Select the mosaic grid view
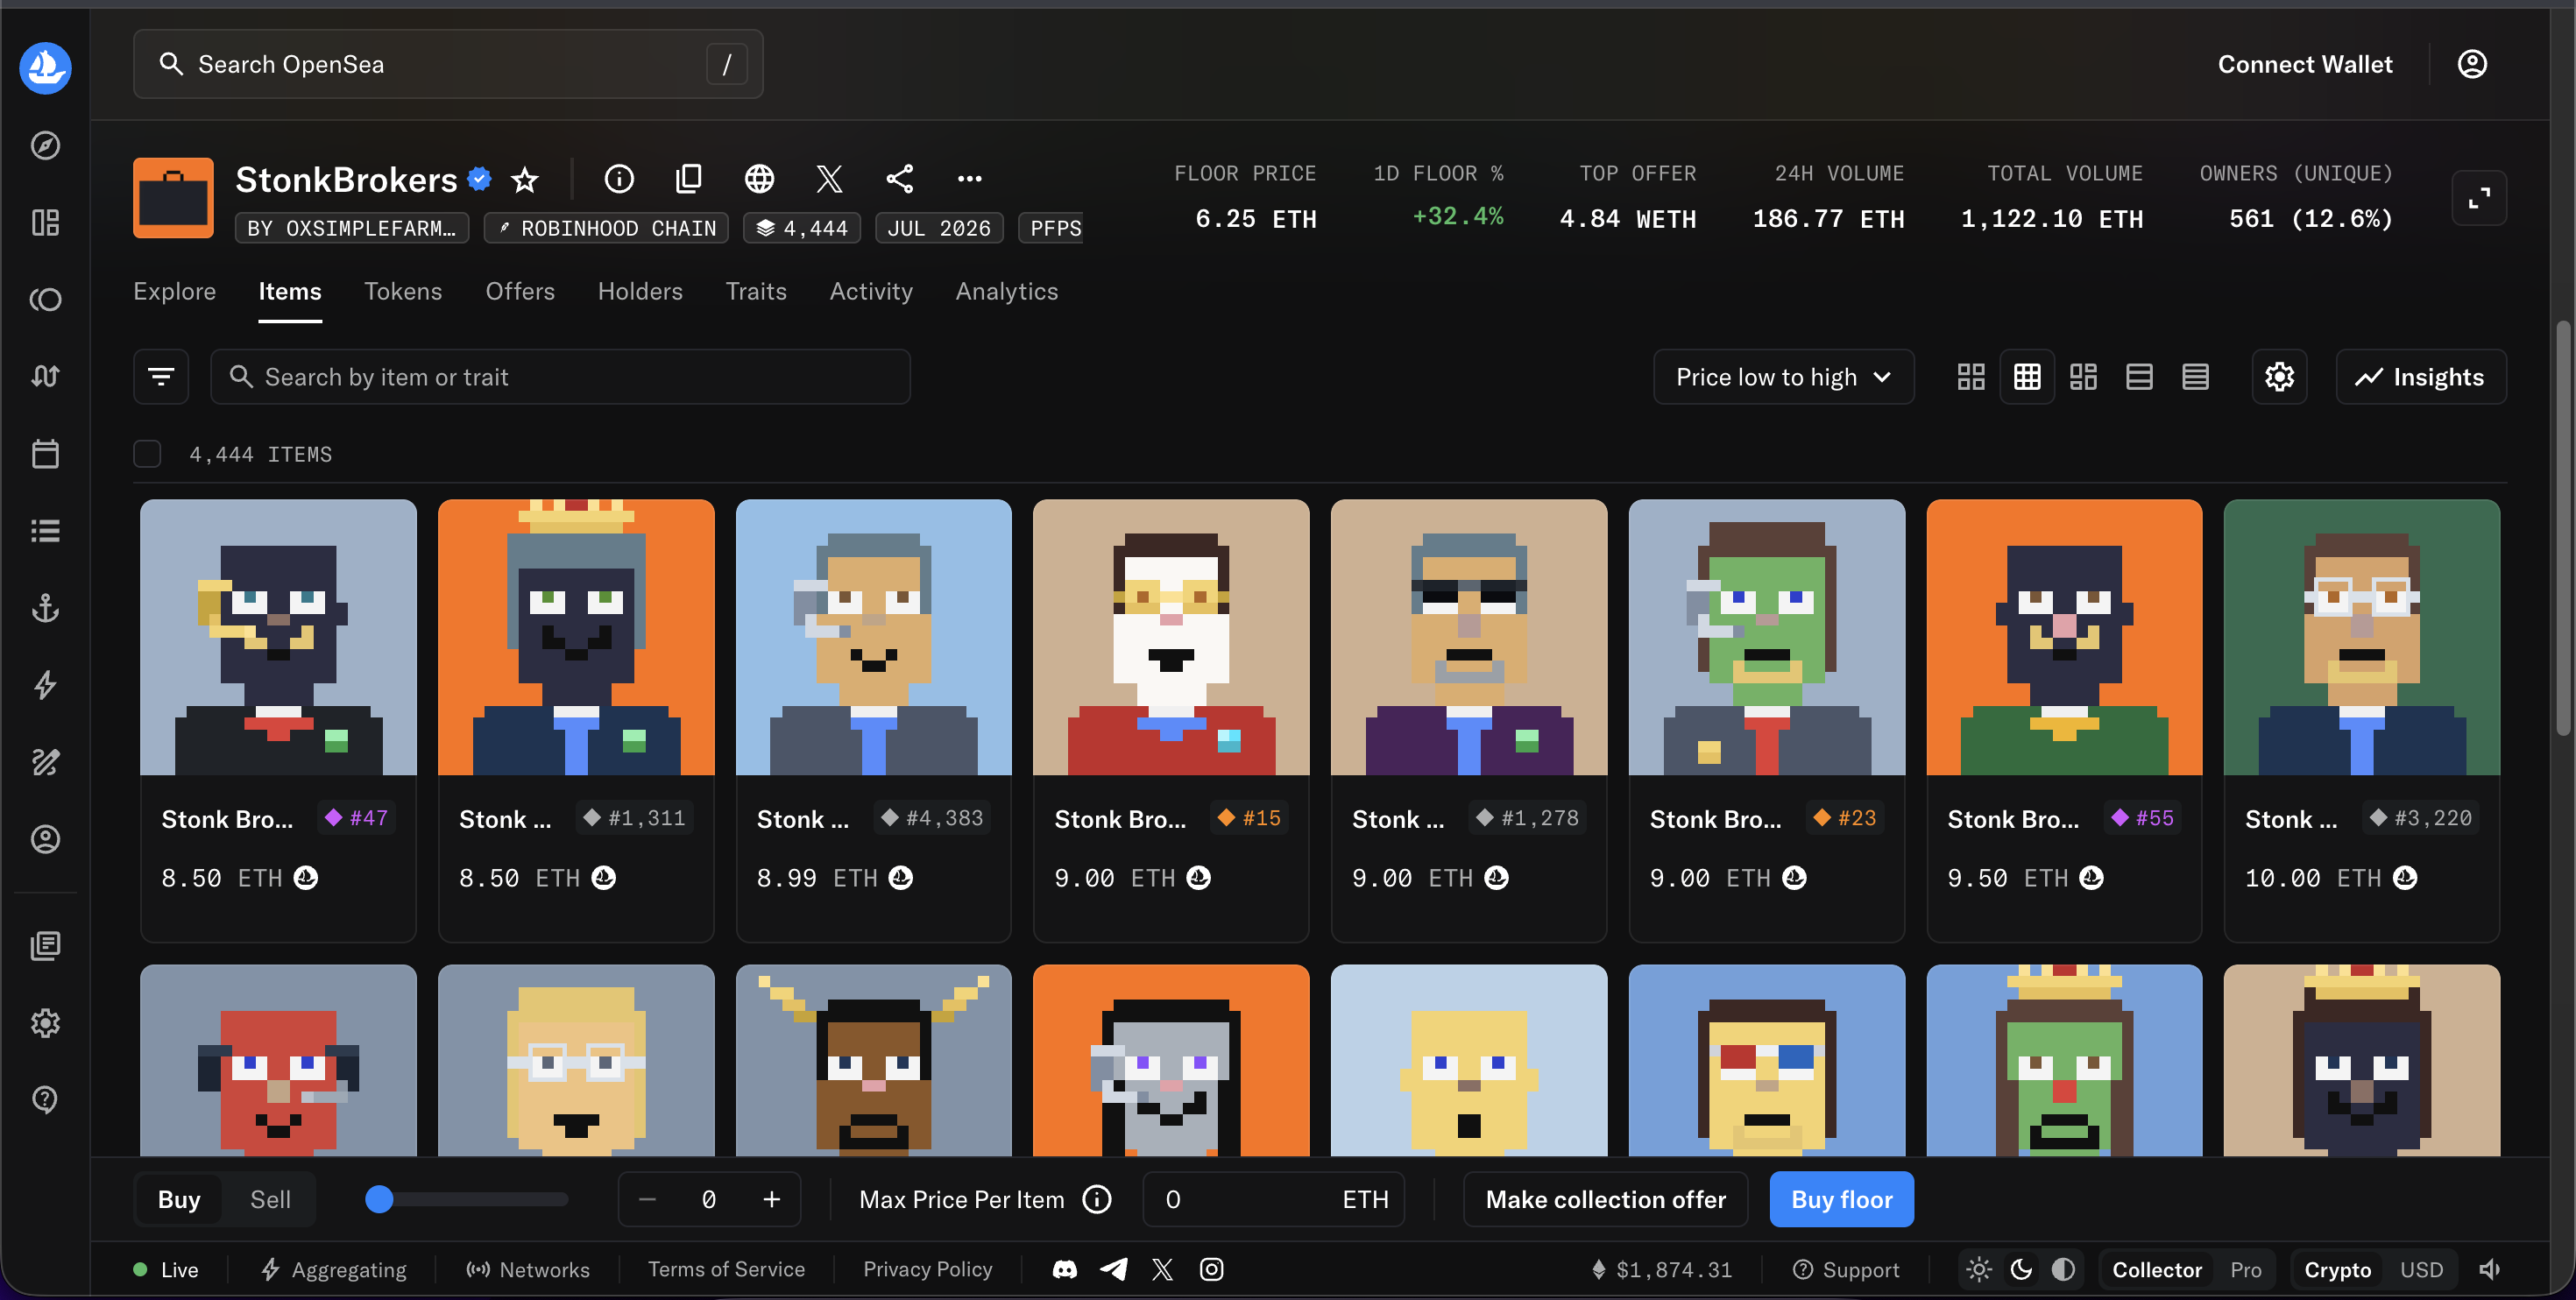This screenshot has width=2576, height=1300. coord(2083,377)
